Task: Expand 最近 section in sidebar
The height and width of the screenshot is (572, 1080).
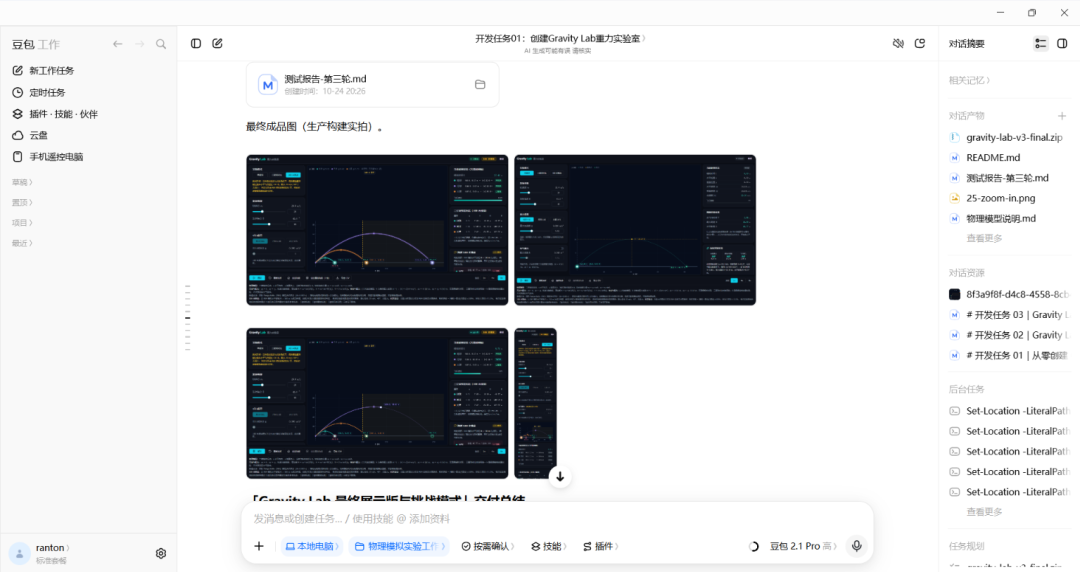Action: point(22,243)
